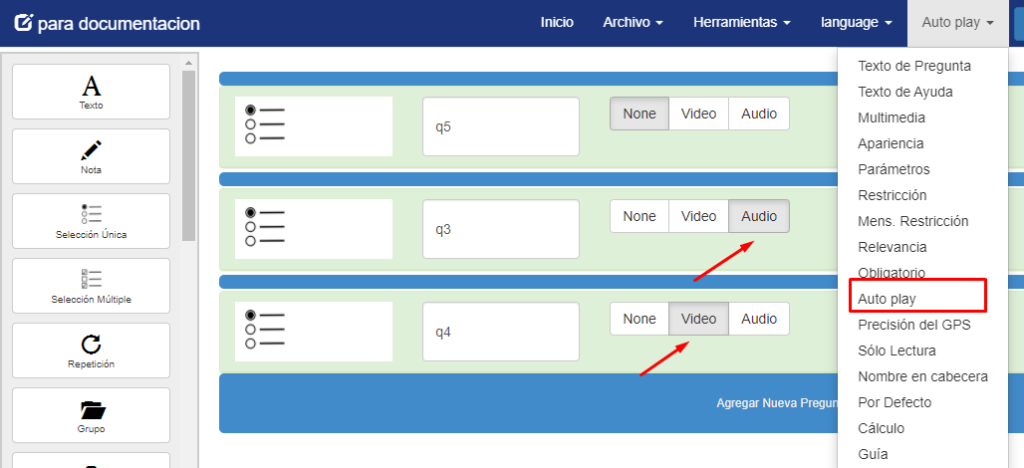The width and height of the screenshot is (1024, 468).
Task: Select the Nota pencil icon
Action: click(x=91, y=152)
